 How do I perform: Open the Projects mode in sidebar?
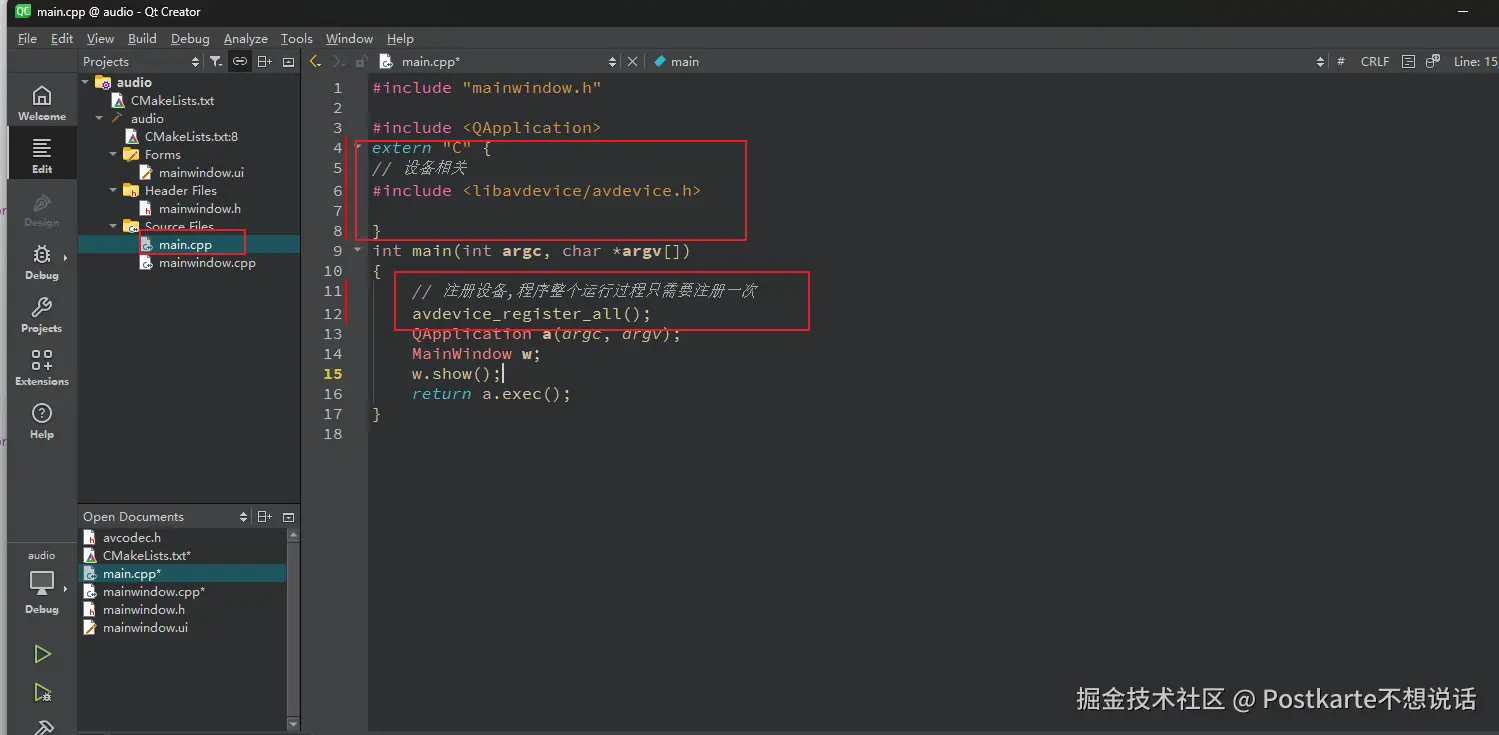42,315
